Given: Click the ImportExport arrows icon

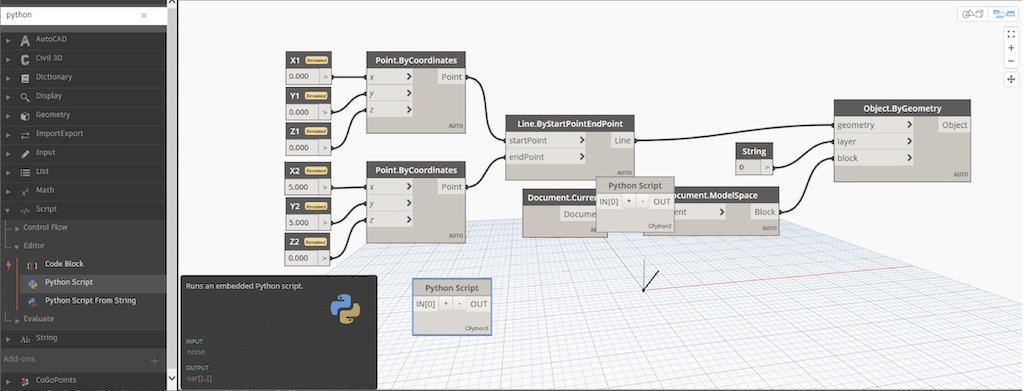Looking at the screenshot, I should coord(25,135).
